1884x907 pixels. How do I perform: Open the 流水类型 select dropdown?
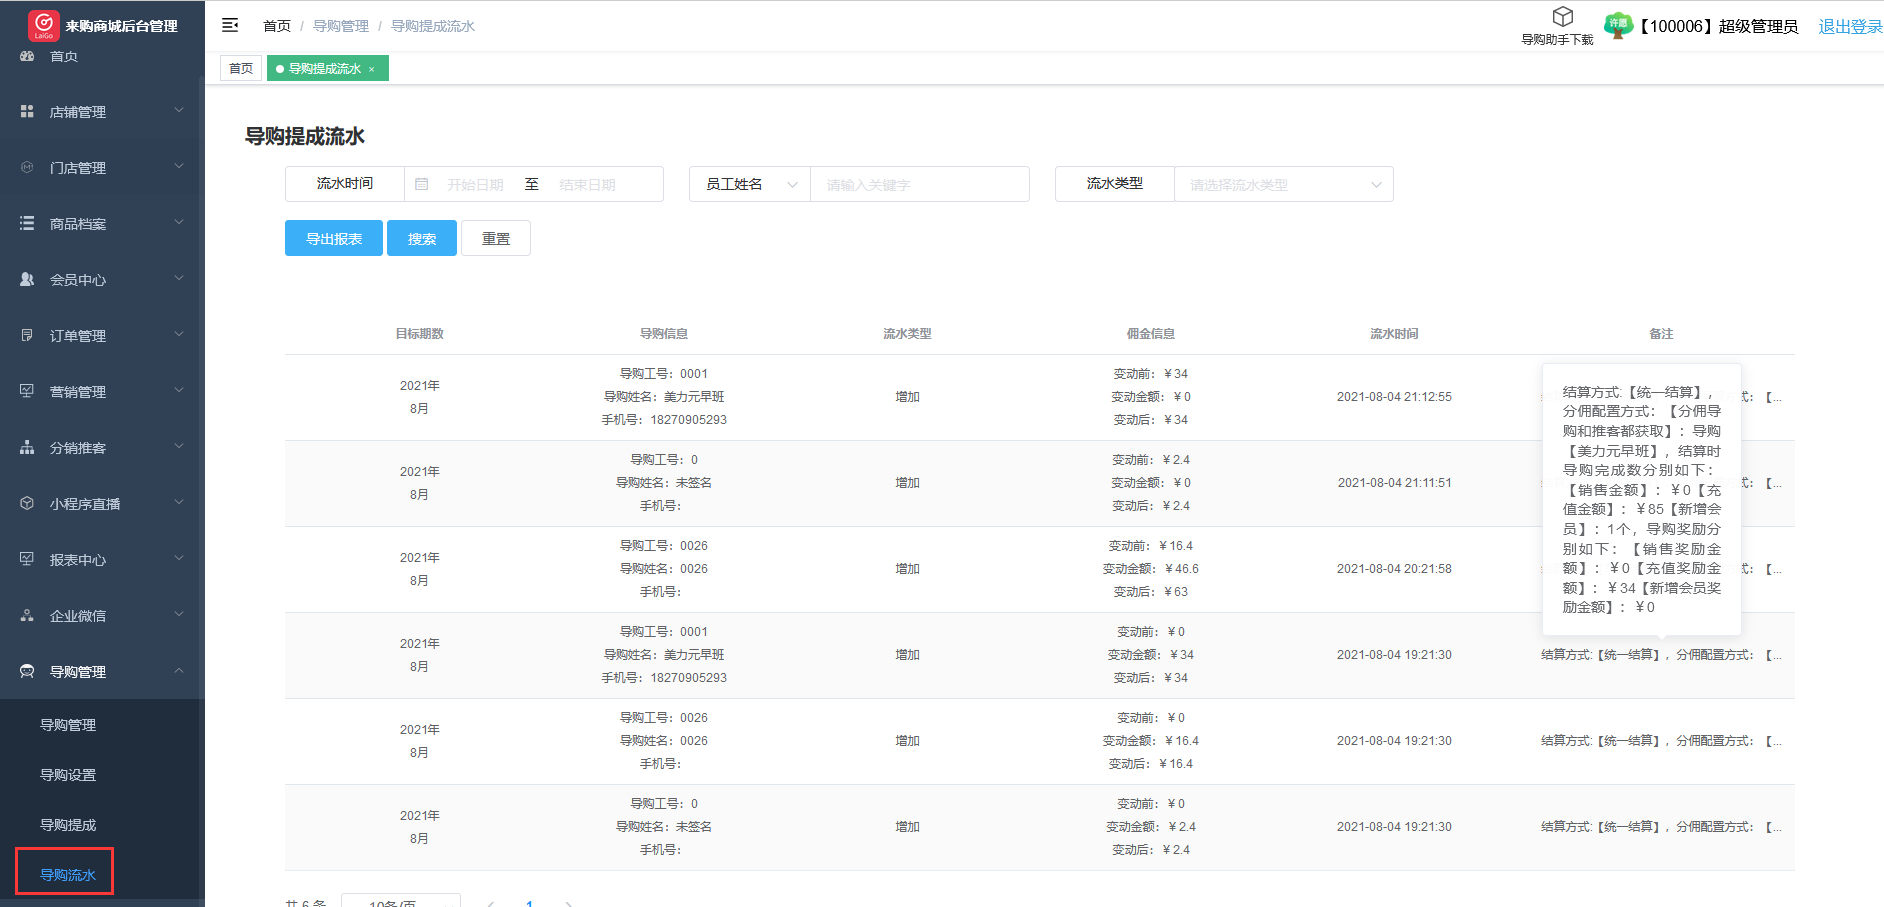pos(1283,184)
